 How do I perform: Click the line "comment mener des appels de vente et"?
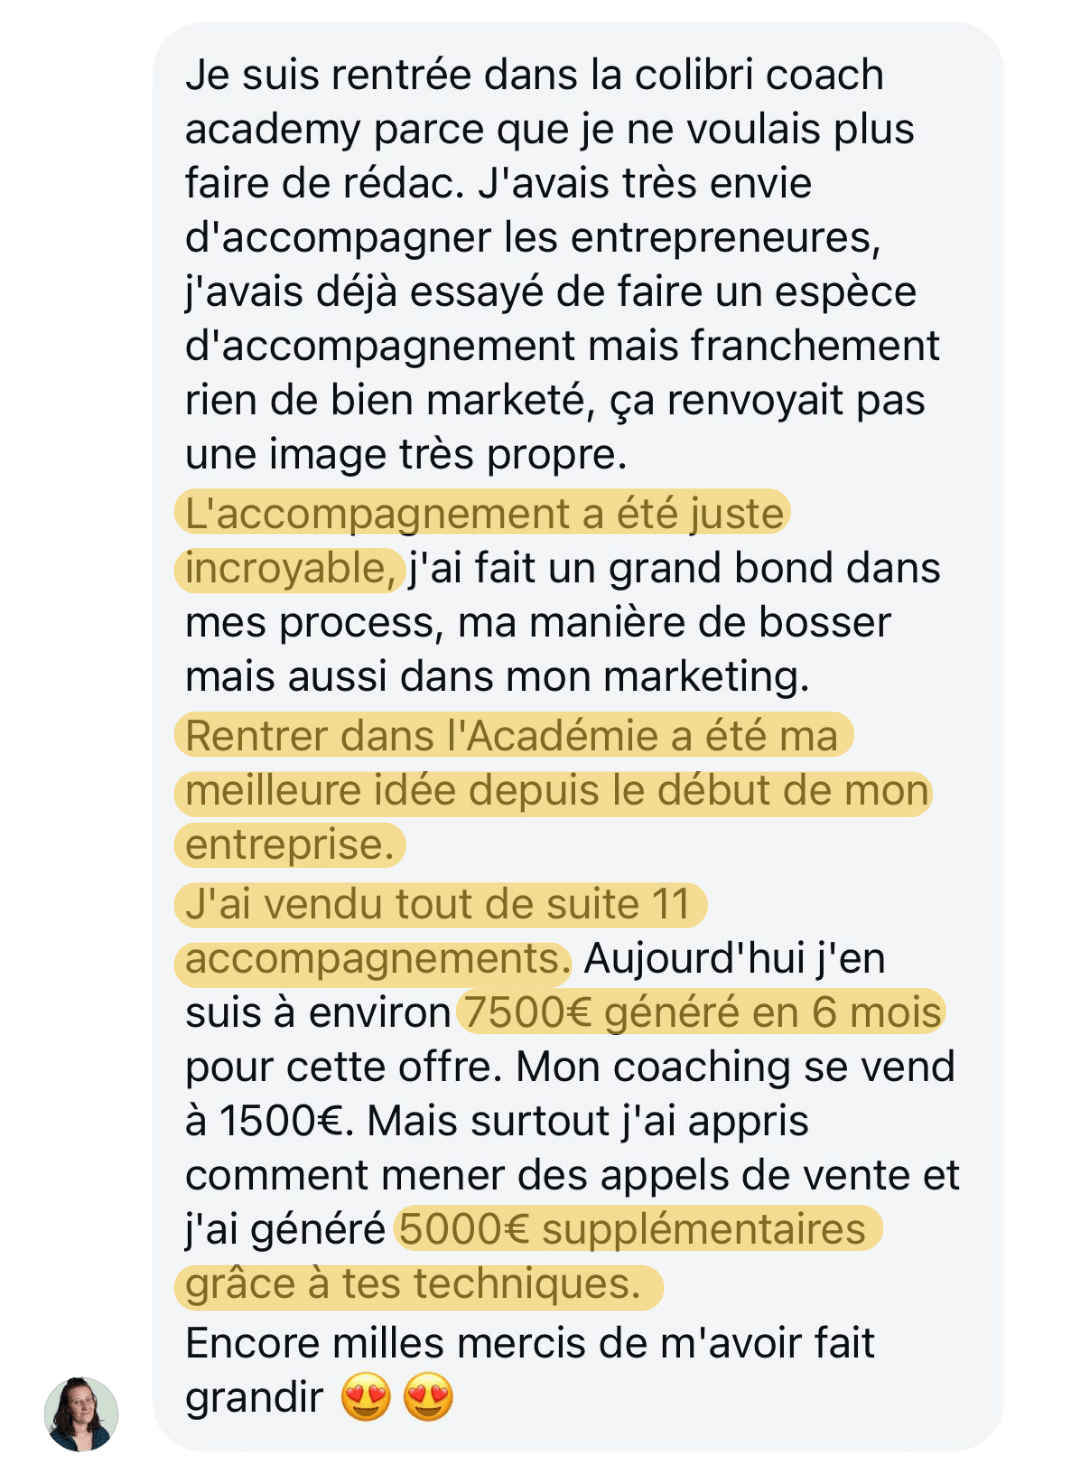tap(572, 1175)
